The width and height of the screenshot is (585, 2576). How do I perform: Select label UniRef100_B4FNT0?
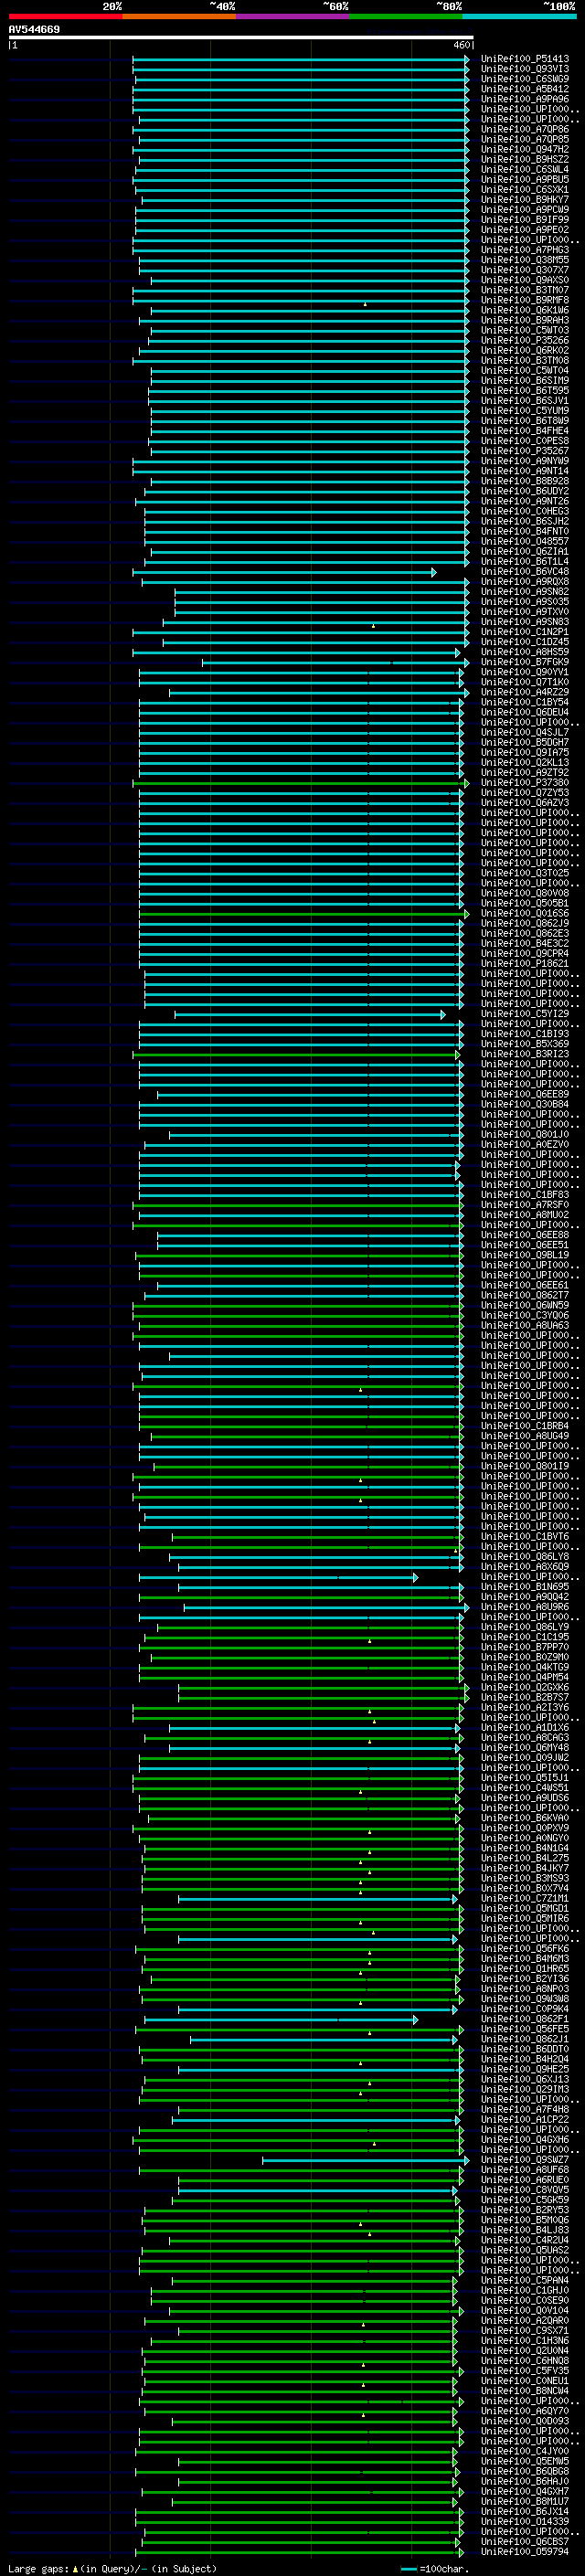525,531
